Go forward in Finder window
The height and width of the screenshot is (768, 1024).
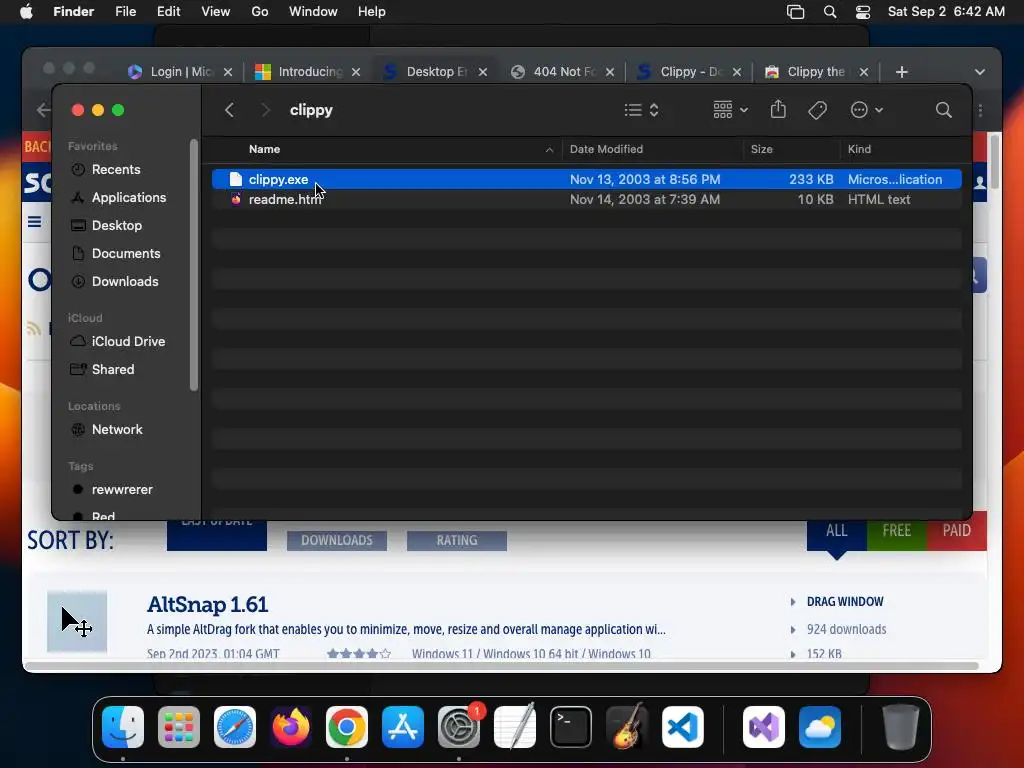pyautogui.click(x=265, y=110)
